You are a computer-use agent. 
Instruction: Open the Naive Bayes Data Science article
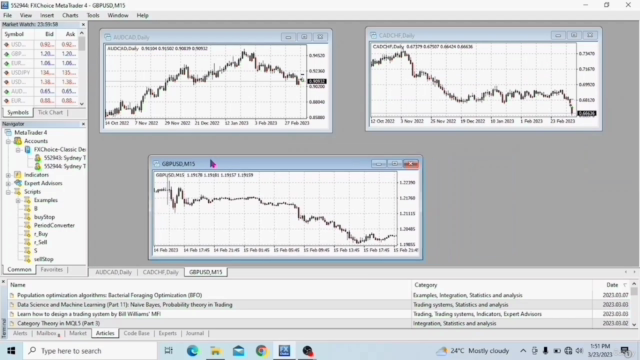[124, 305]
